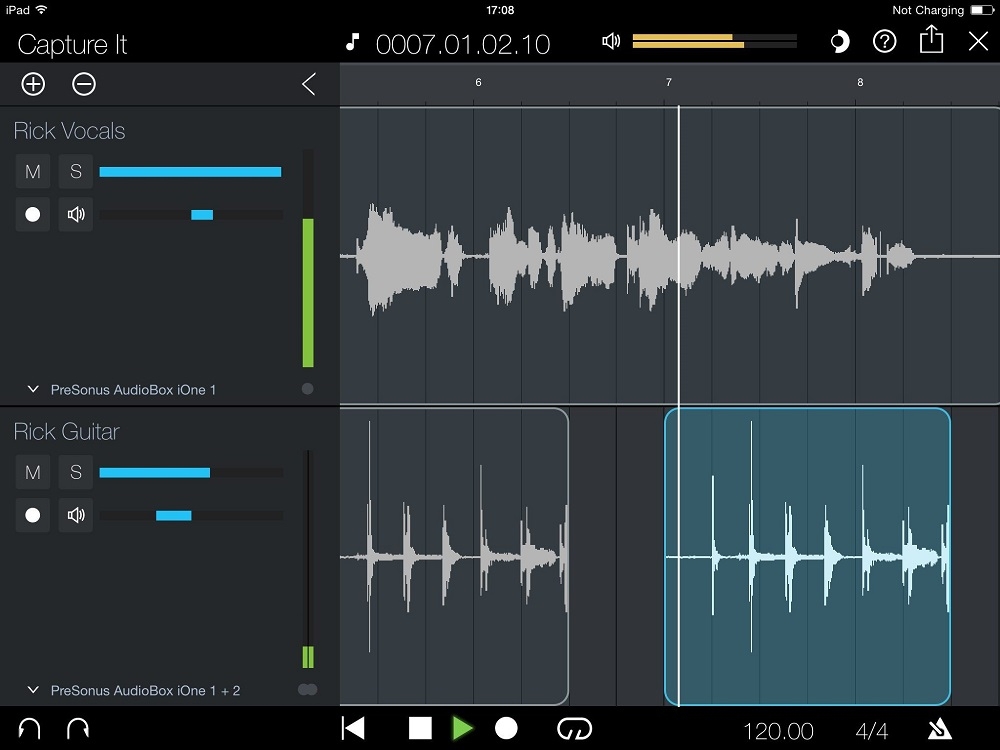This screenshot has height=750, width=1000.
Task: Toggle stereo channel indicator on Rick Guitar
Action: [307, 689]
